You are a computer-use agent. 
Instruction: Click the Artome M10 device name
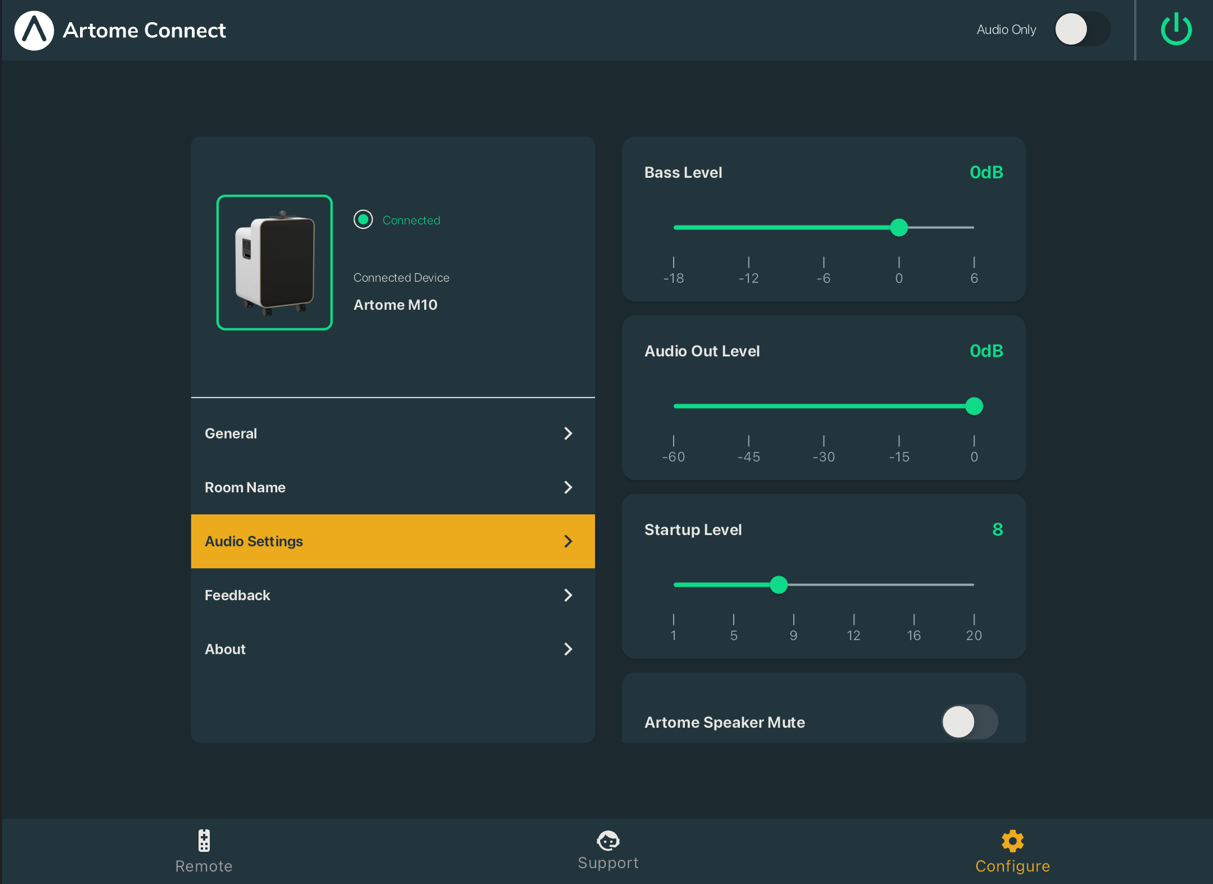click(395, 305)
